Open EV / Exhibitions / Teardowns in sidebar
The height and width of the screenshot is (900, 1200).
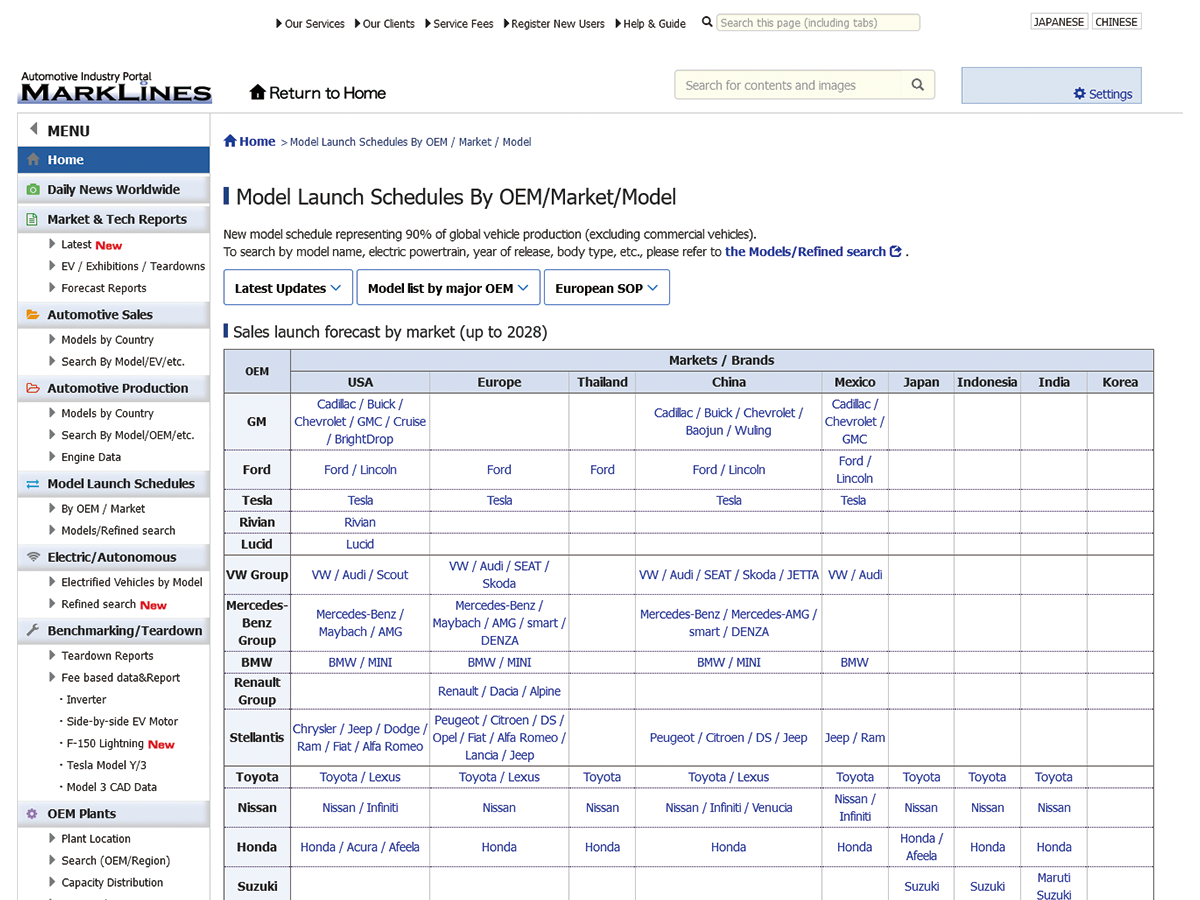(133, 266)
